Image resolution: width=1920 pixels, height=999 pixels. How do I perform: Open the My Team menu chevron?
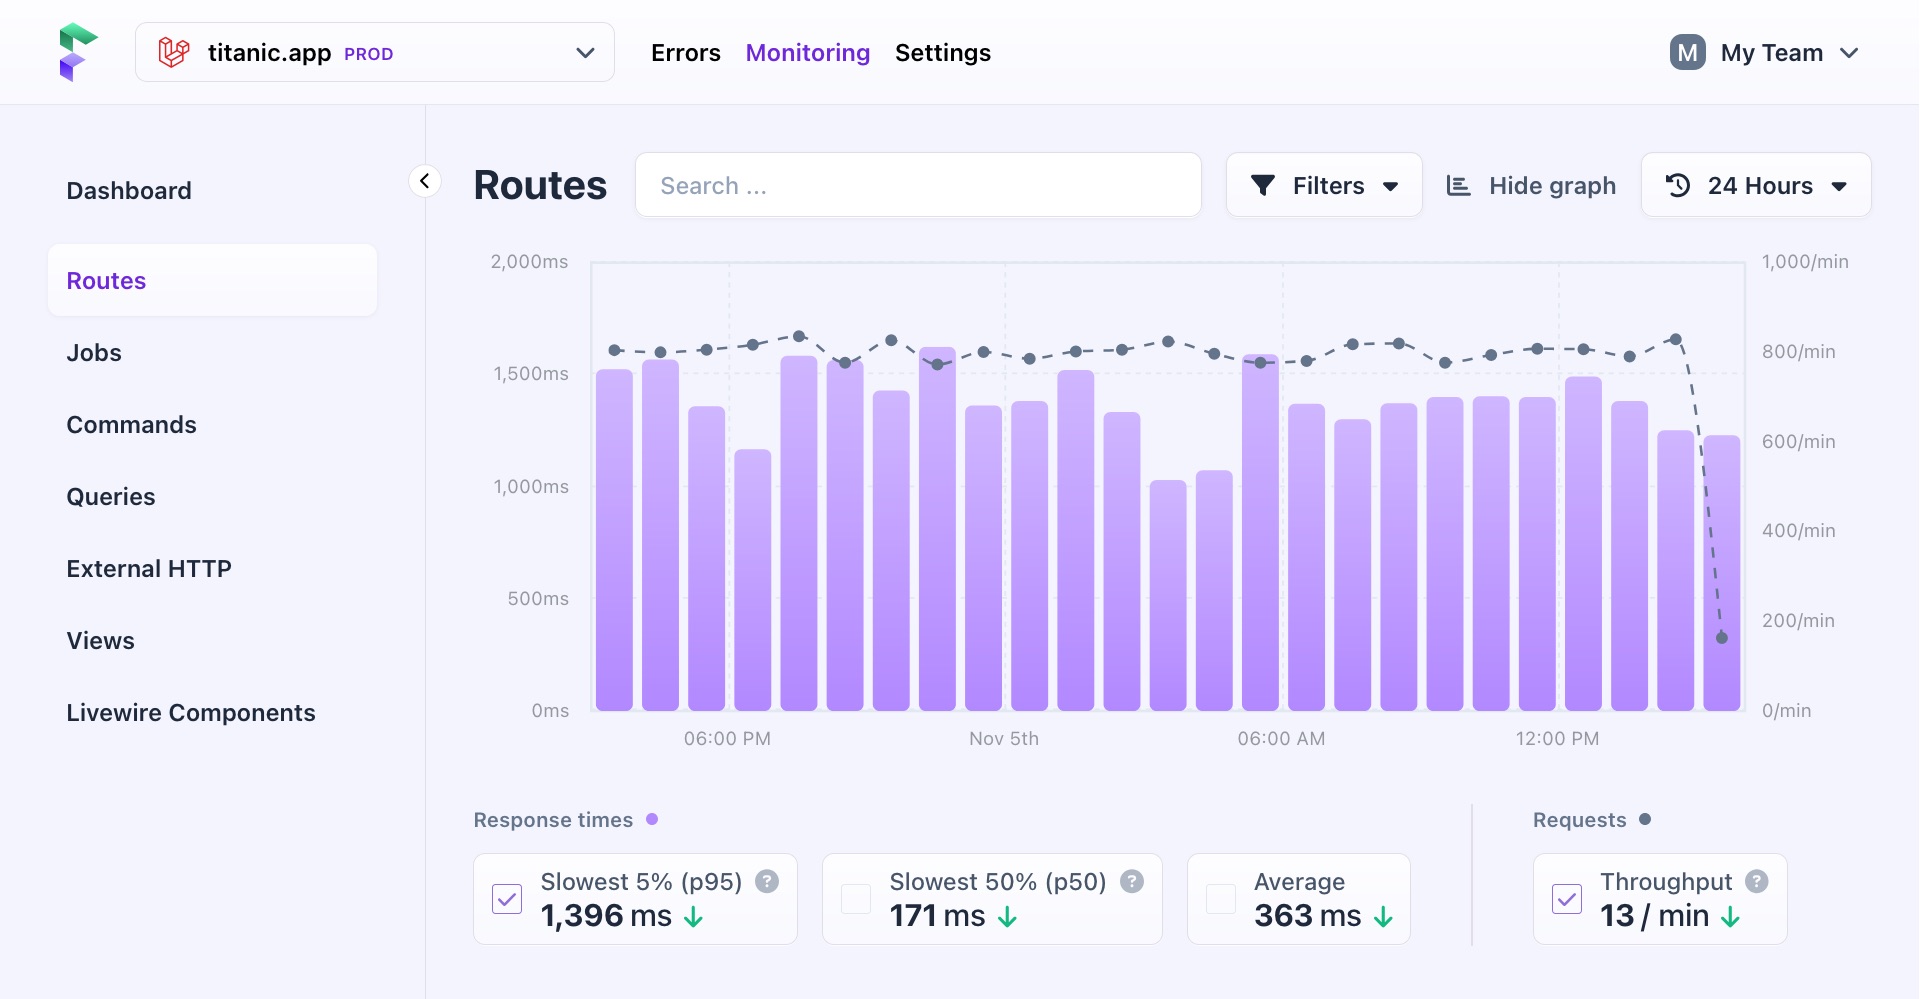point(1849,52)
